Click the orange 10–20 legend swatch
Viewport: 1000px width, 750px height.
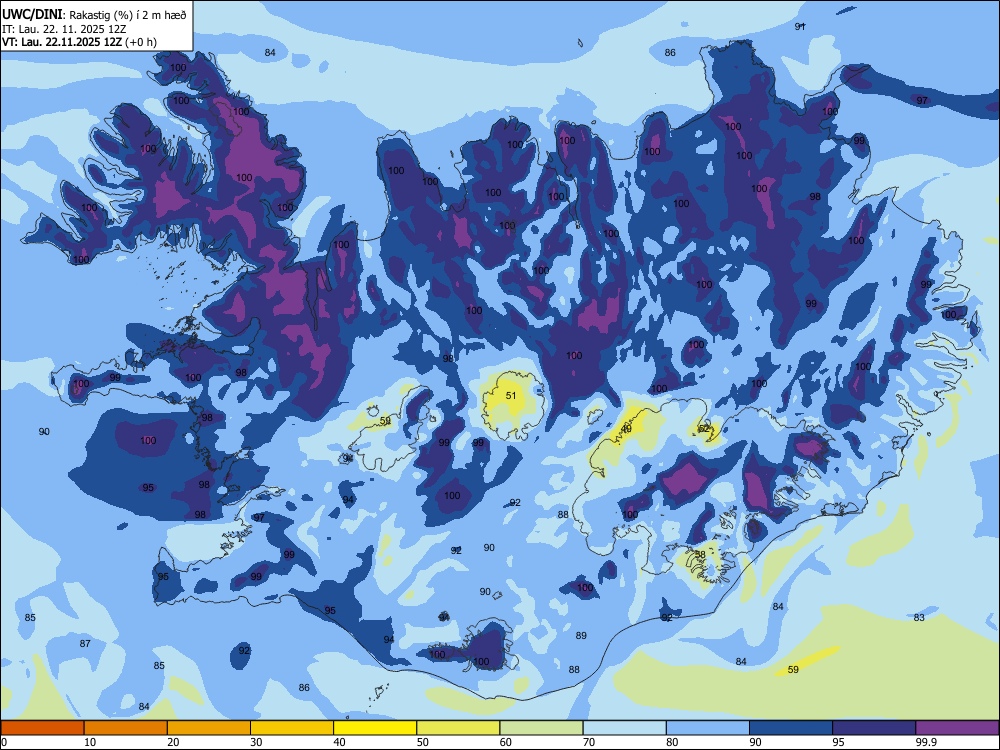[126, 728]
